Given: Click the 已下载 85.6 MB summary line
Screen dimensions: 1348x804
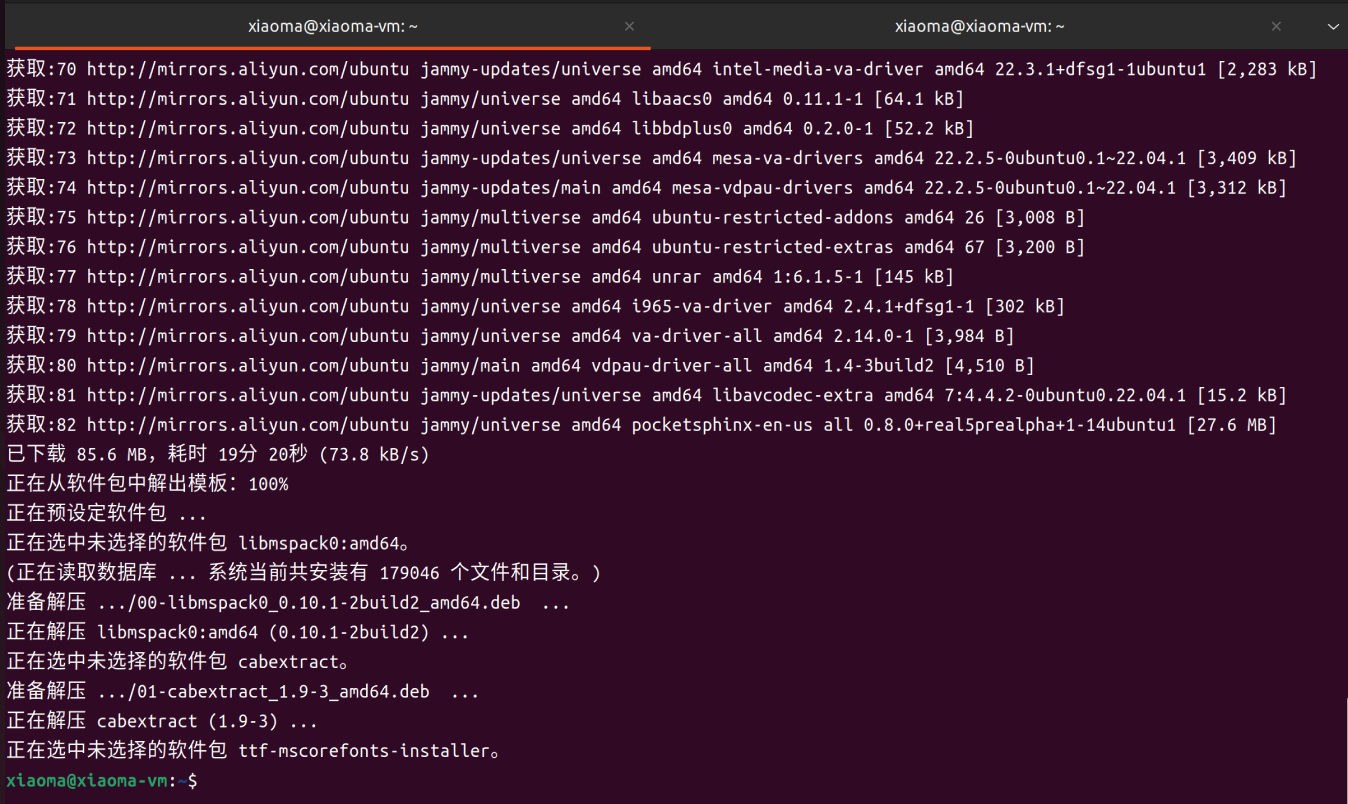Looking at the screenshot, I should pyautogui.click(x=218, y=454).
